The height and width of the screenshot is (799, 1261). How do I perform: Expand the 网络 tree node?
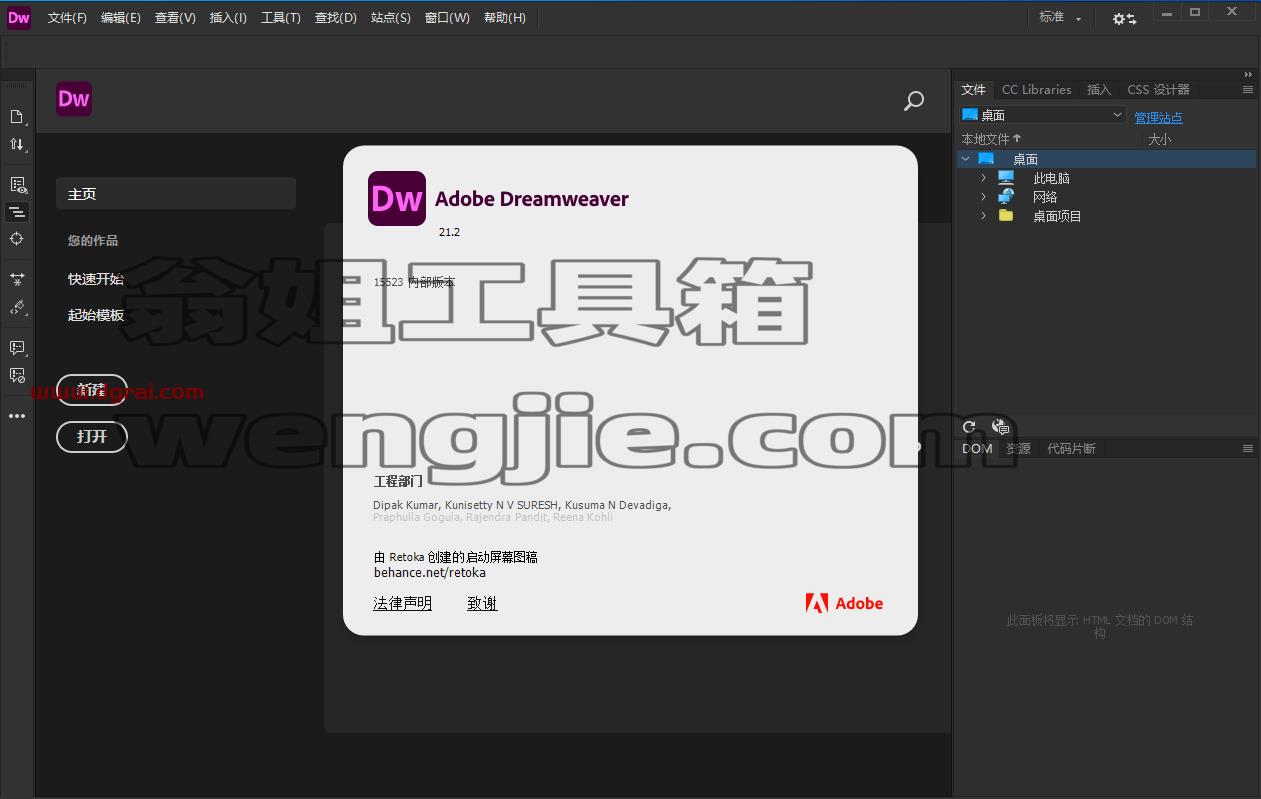[983, 197]
